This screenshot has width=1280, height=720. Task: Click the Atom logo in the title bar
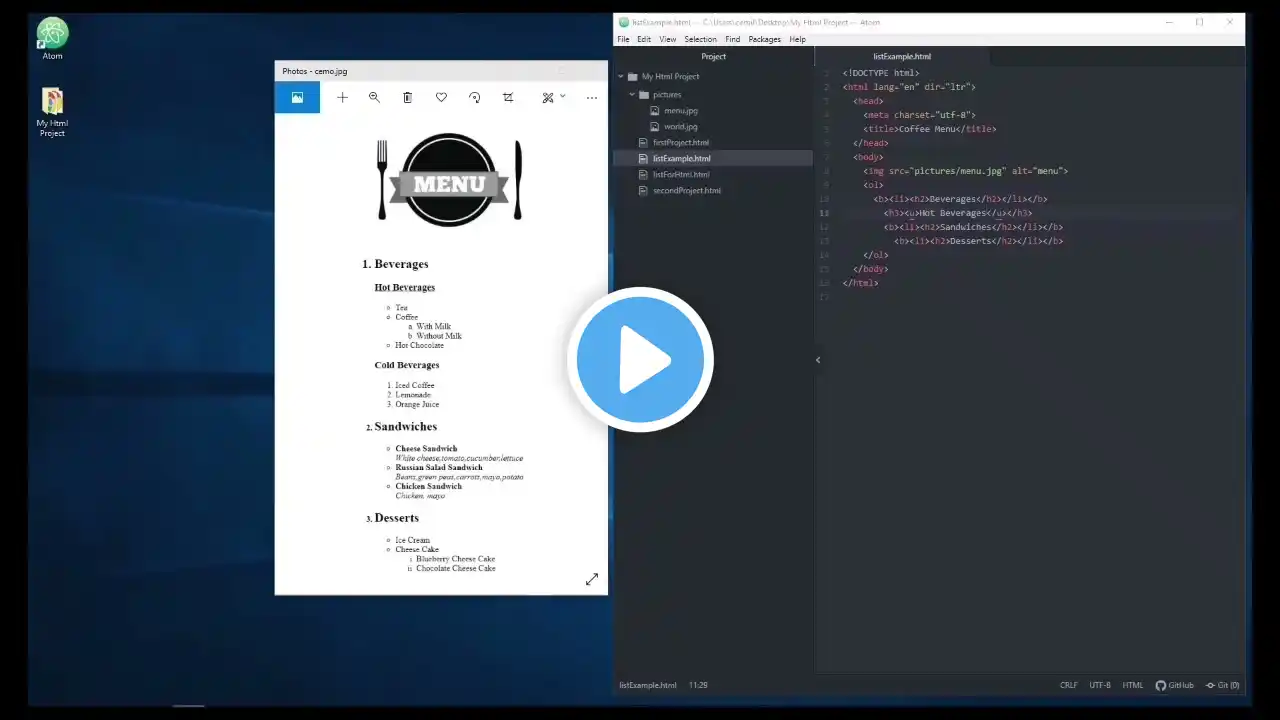(x=624, y=22)
